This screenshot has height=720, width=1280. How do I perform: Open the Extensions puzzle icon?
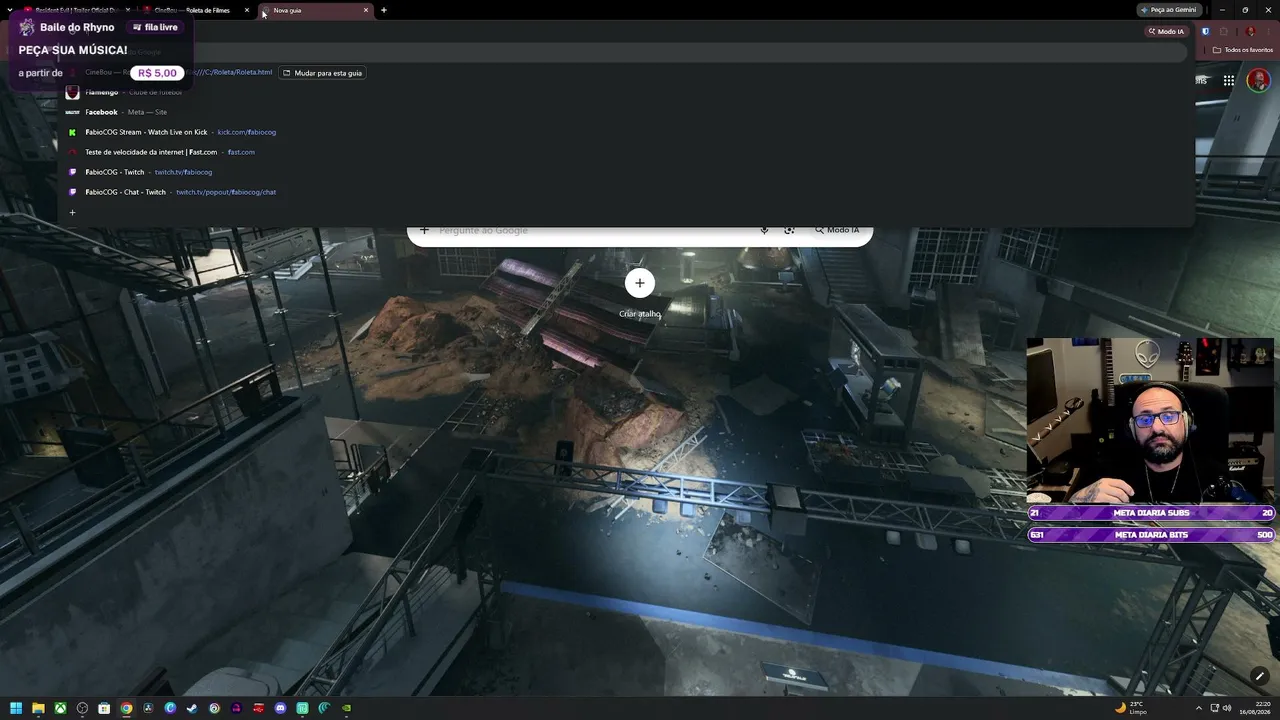1223,31
